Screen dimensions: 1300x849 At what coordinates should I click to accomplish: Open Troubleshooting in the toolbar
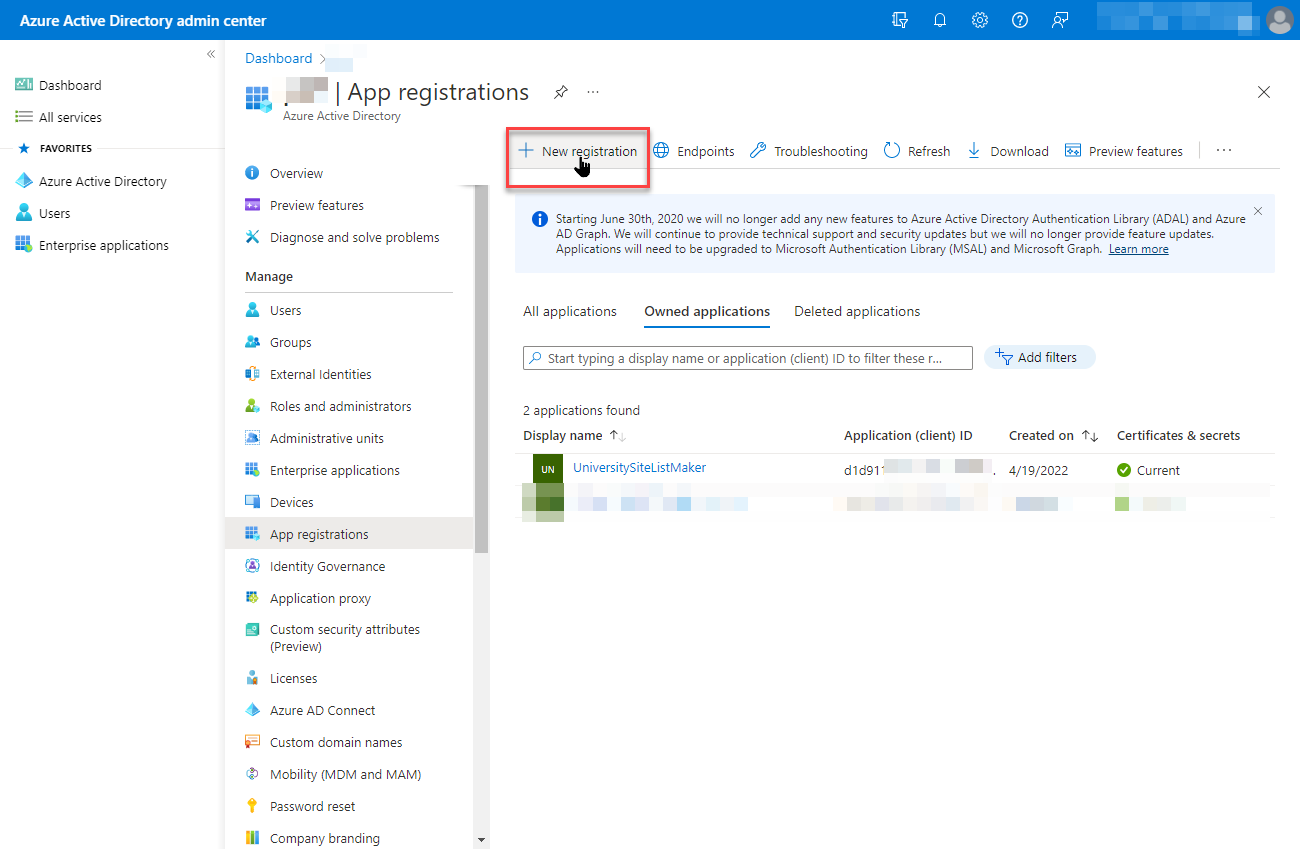(809, 152)
